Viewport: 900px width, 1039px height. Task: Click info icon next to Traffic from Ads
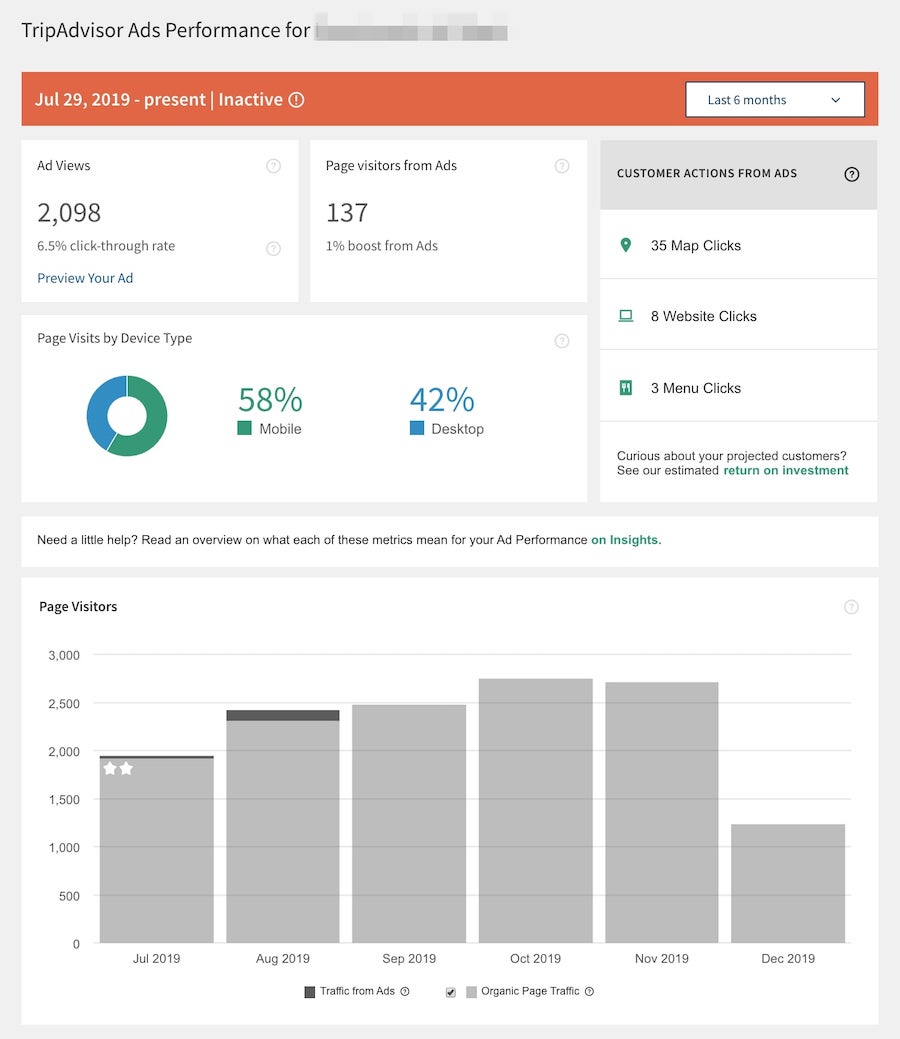coord(405,991)
